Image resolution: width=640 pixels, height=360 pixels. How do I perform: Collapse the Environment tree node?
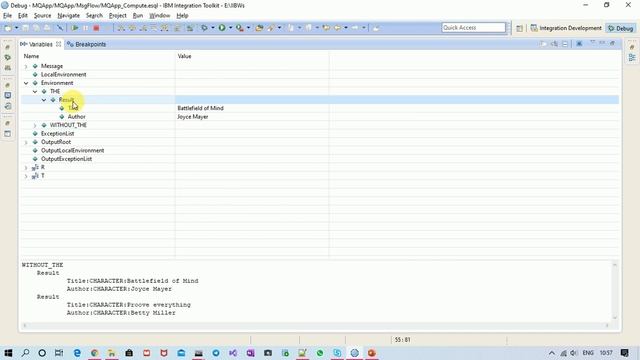pos(26,83)
